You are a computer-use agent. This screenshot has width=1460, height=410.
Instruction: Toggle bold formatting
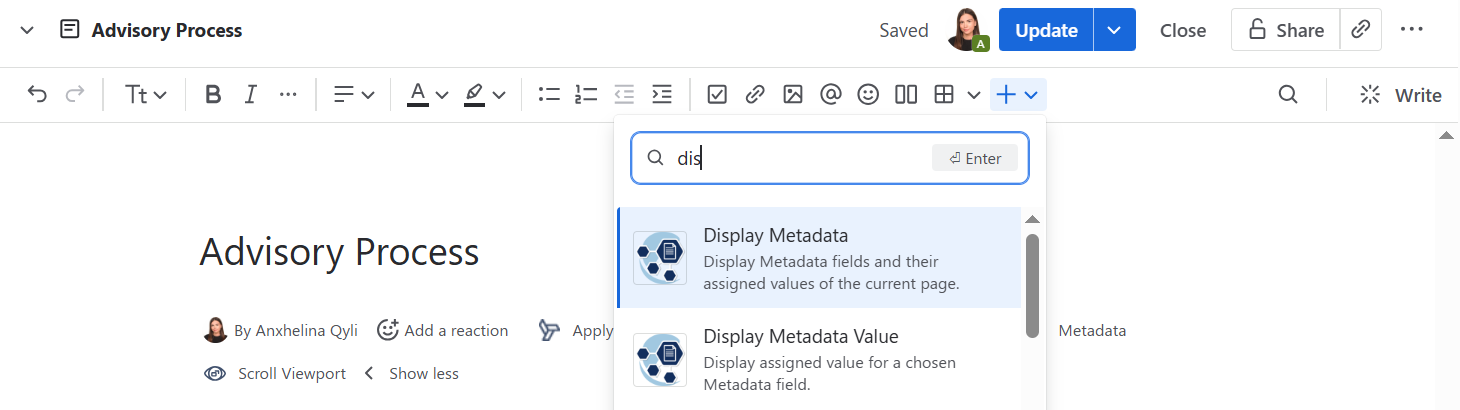[212, 95]
